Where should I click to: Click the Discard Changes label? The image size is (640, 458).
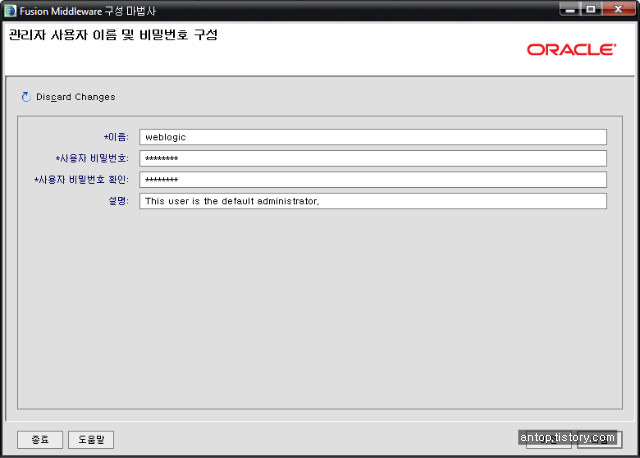pos(76,97)
